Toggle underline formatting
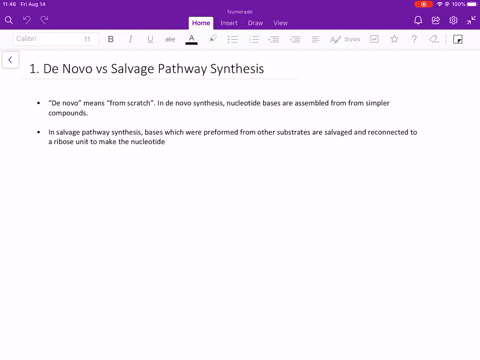Screen dimensions: 480x360 150,39
